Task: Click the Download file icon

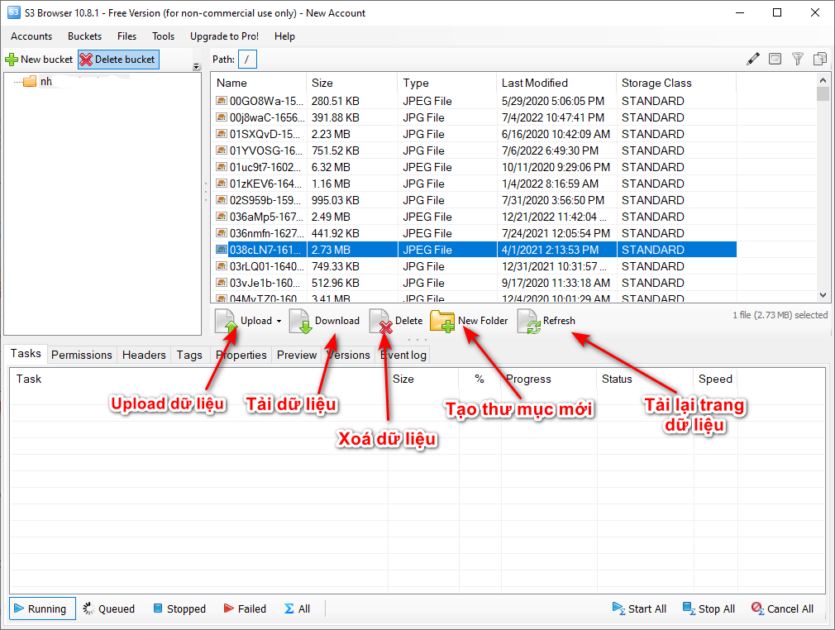Action: pyautogui.click(x=300, y=321)
